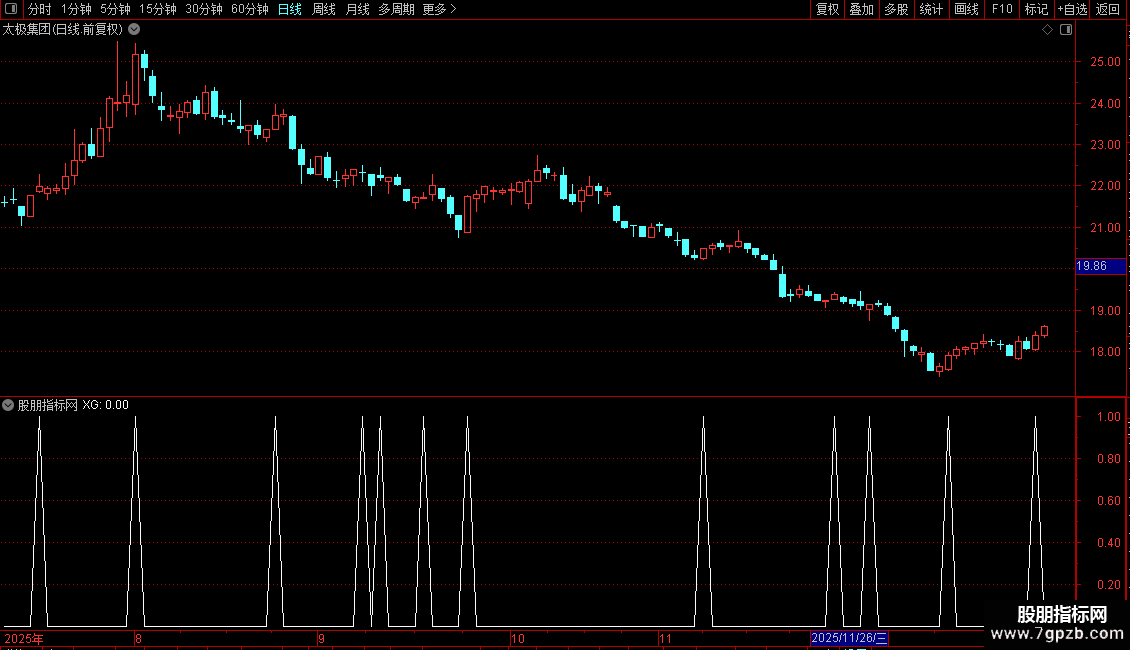Click the 标记 mark button
The image size is (1130, 650).
[x=1036, y=9]
